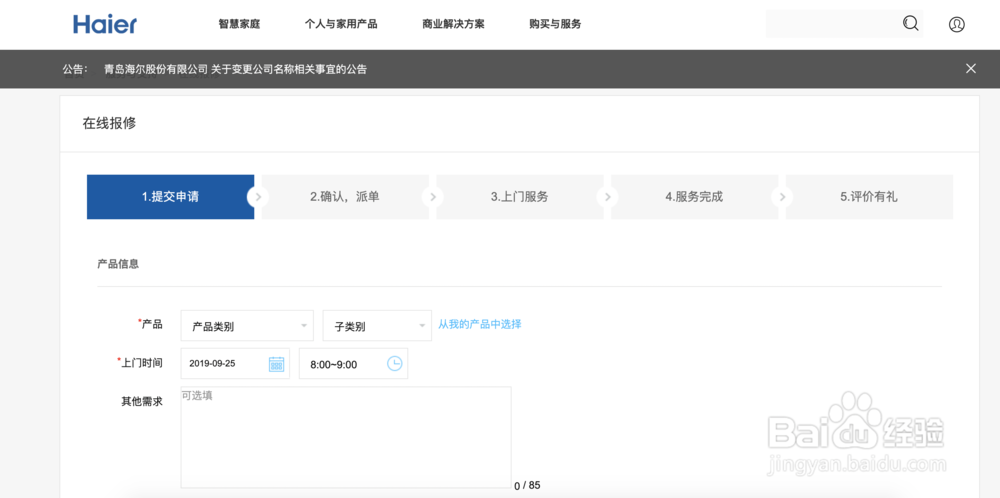
Task: Select step 1.提交申请
Action: point(170,197)
